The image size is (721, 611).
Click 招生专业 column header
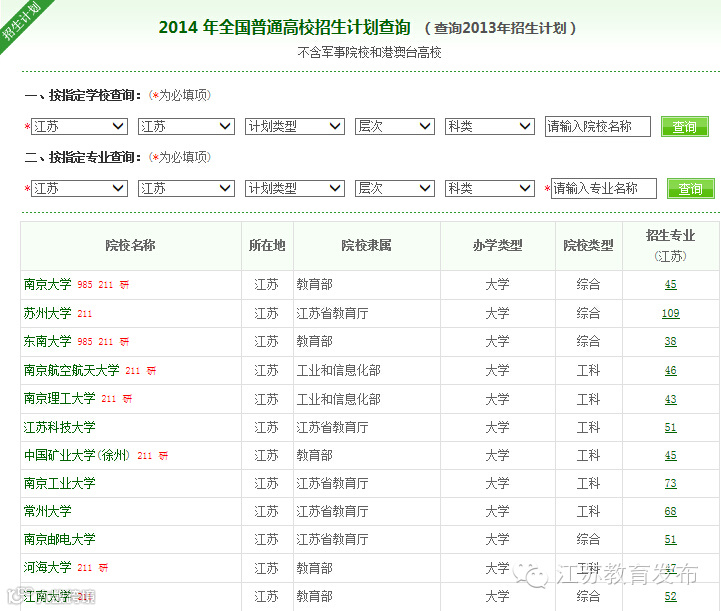[x=670, y=236]
